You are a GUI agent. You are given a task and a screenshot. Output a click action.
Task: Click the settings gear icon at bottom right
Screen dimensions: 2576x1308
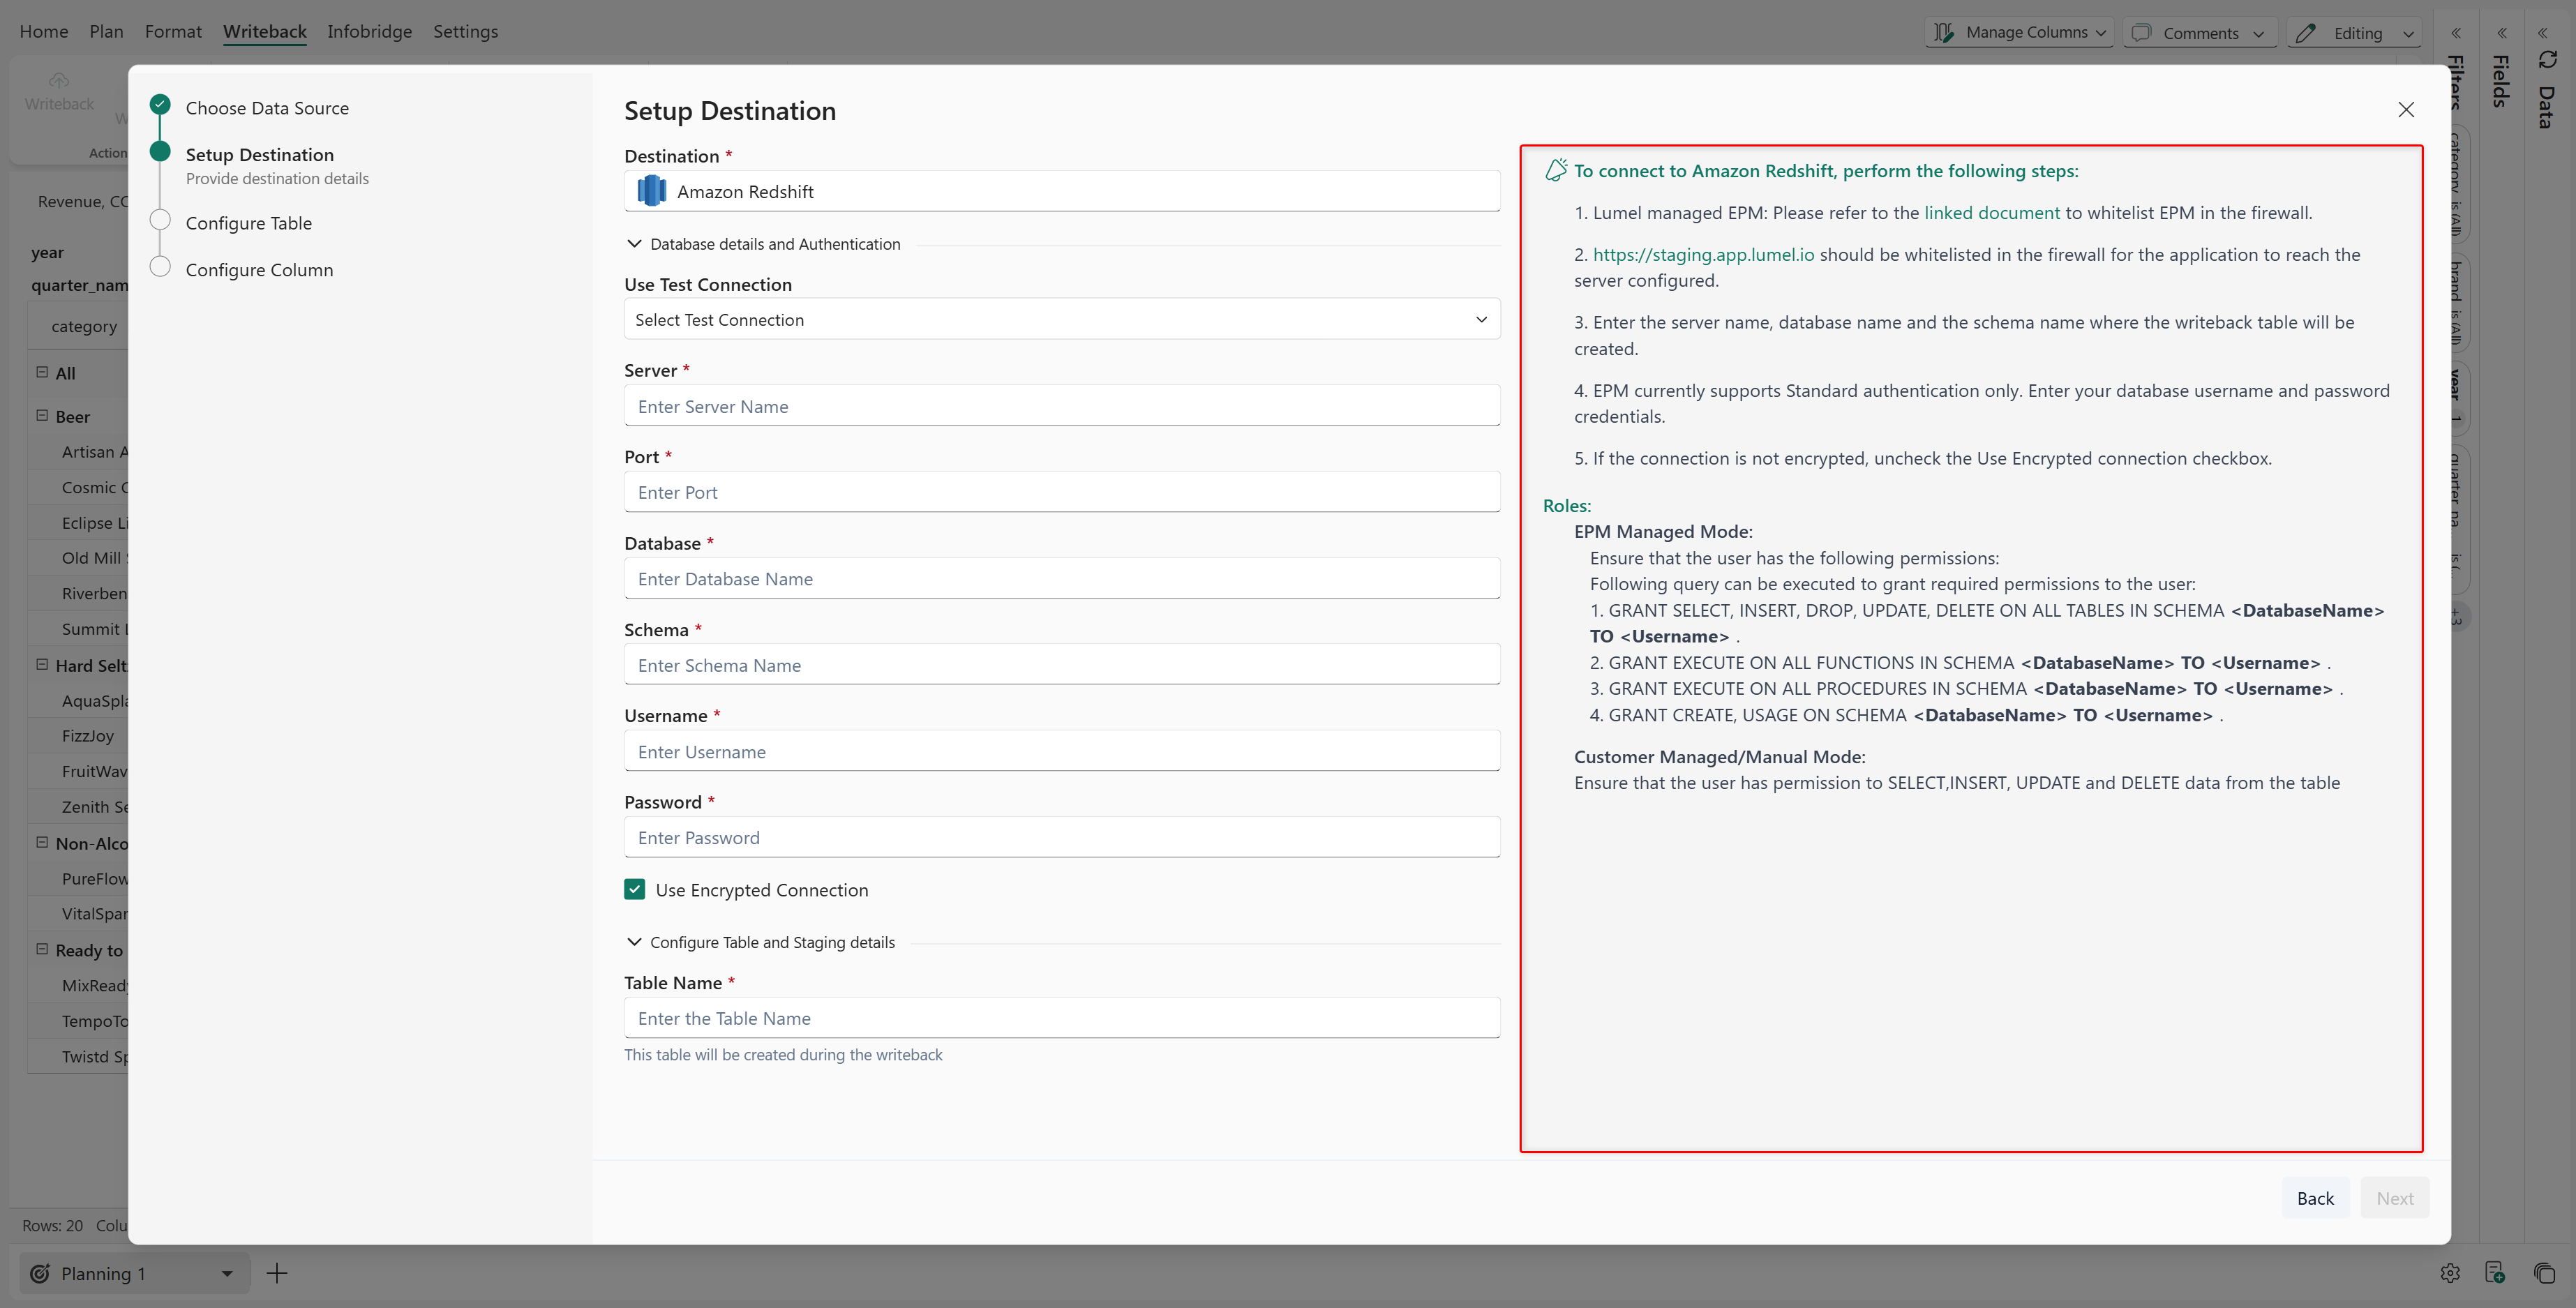(x=2449, y=1273)
